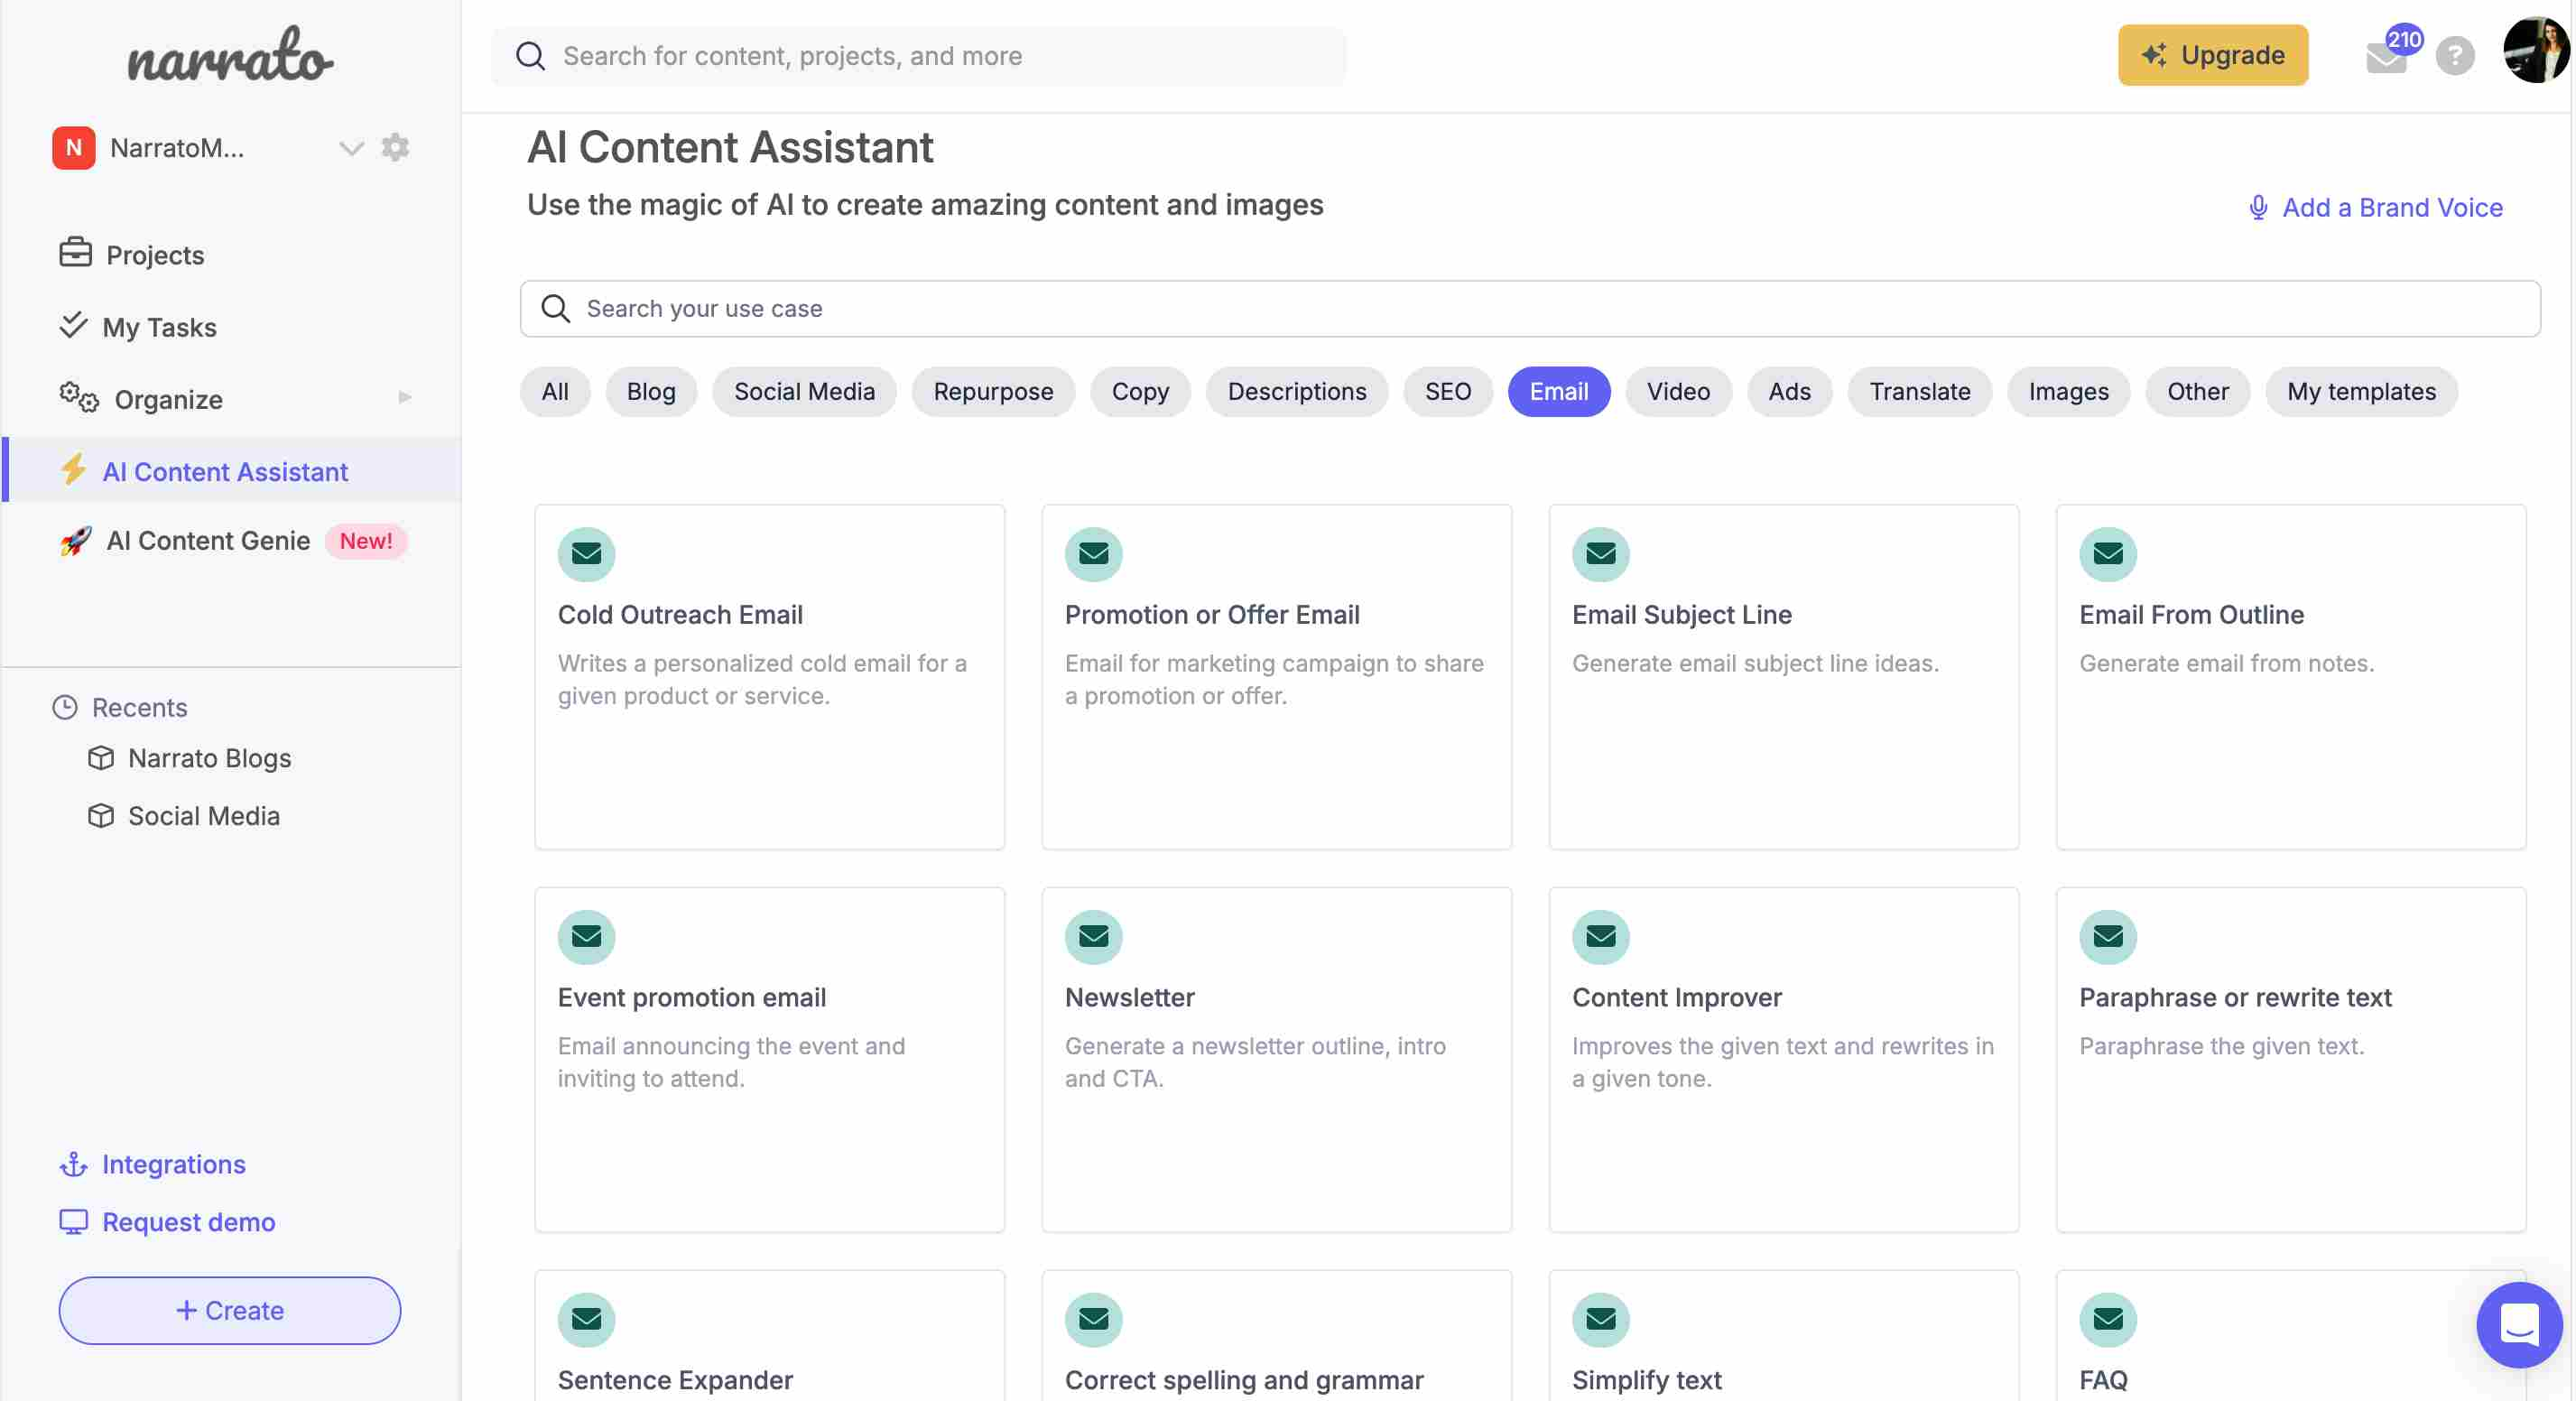The width and height of the screenshot is (2576, 1401).
Task: Click the Email Subject Line icon
Action: (1598, 554)
